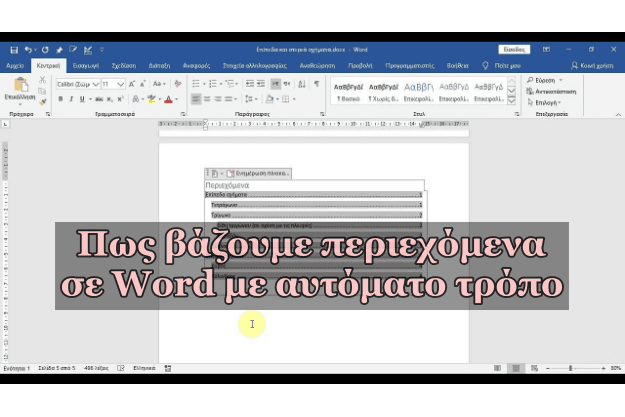Copy selection using the copy icon

pyautogui.click(x=42, y=91)
